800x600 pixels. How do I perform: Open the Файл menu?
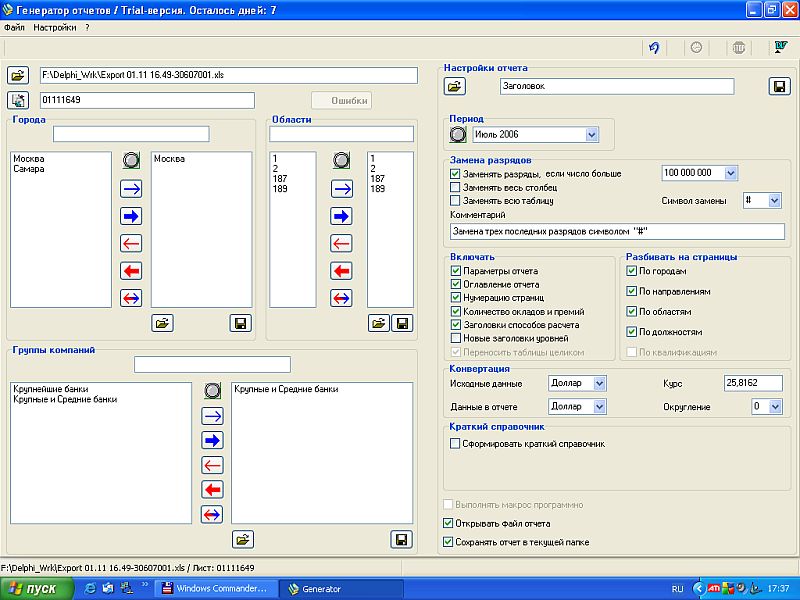tap(14, 28)
